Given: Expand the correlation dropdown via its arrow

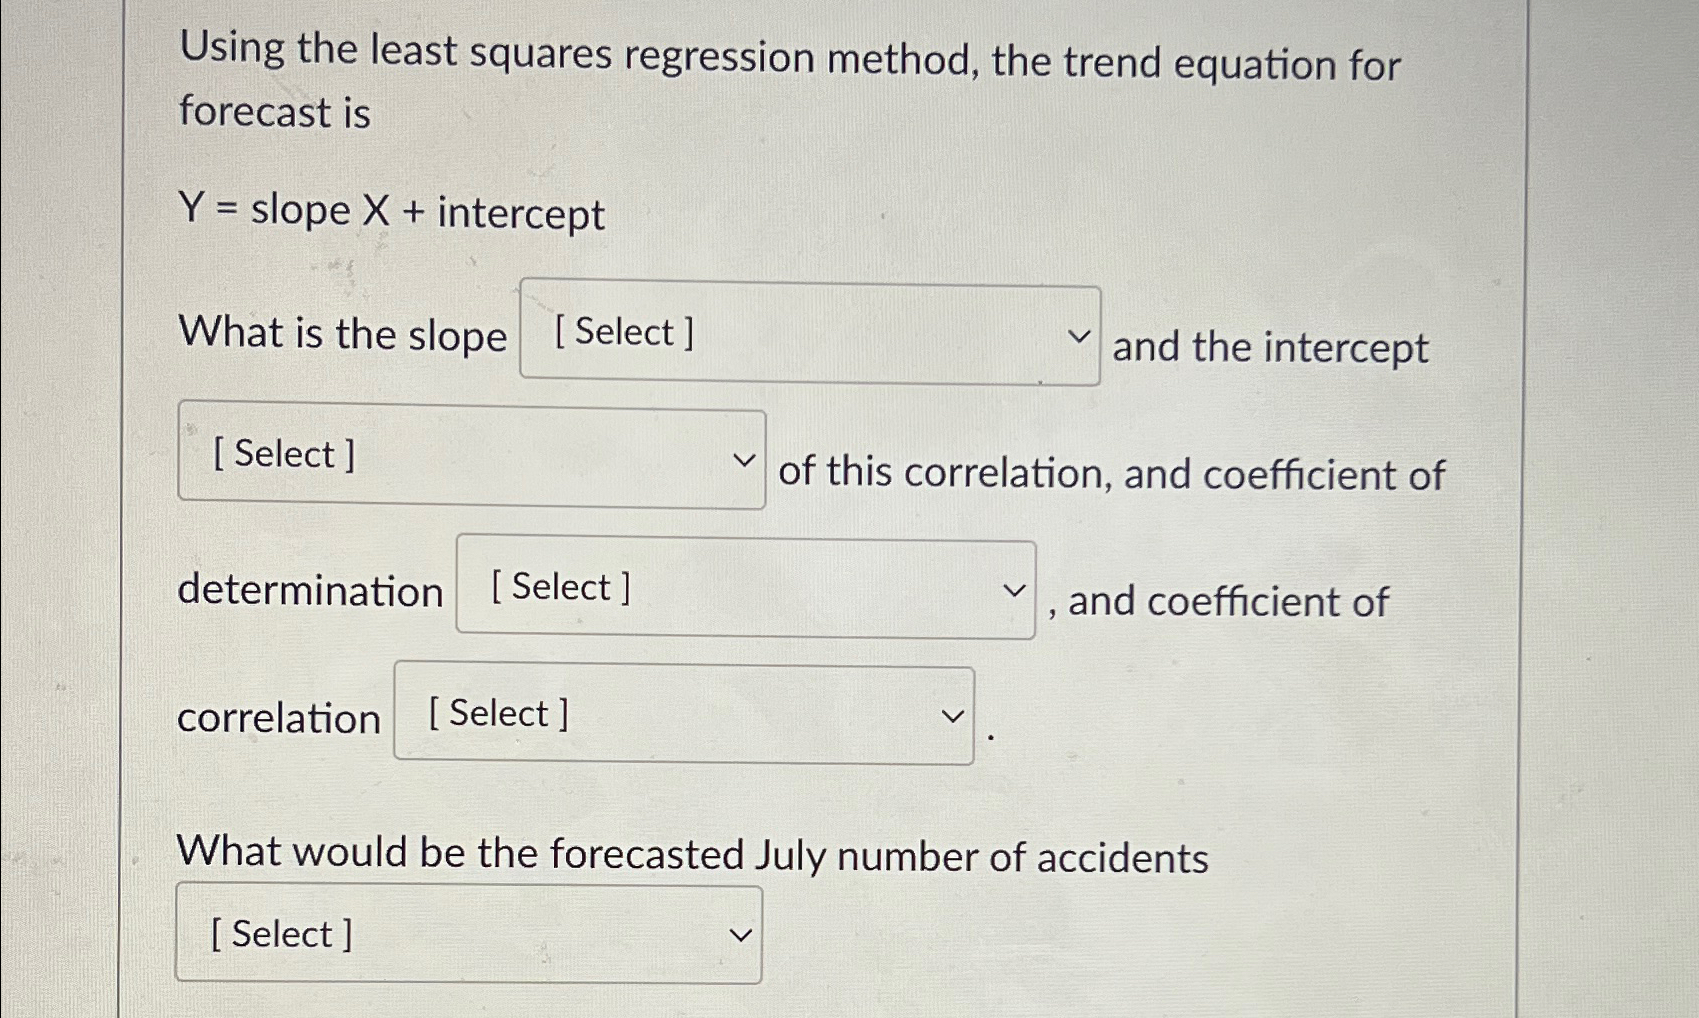Looking at the screenshot, I should pyautogui.click(x=953, y=716).
